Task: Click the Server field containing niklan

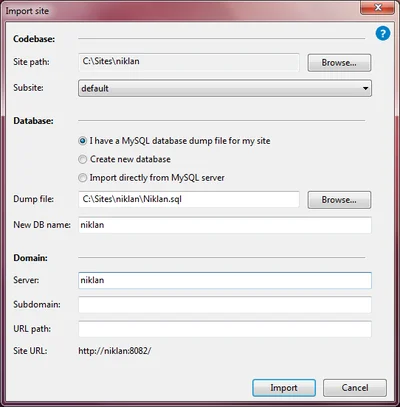Action: point(225,280)
